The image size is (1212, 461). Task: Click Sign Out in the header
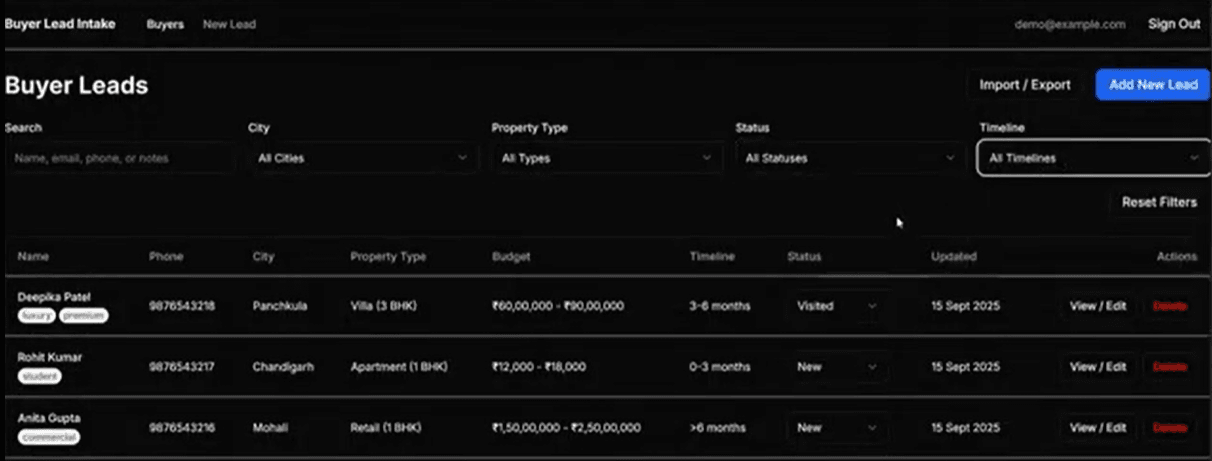[x=1173, y=24]
